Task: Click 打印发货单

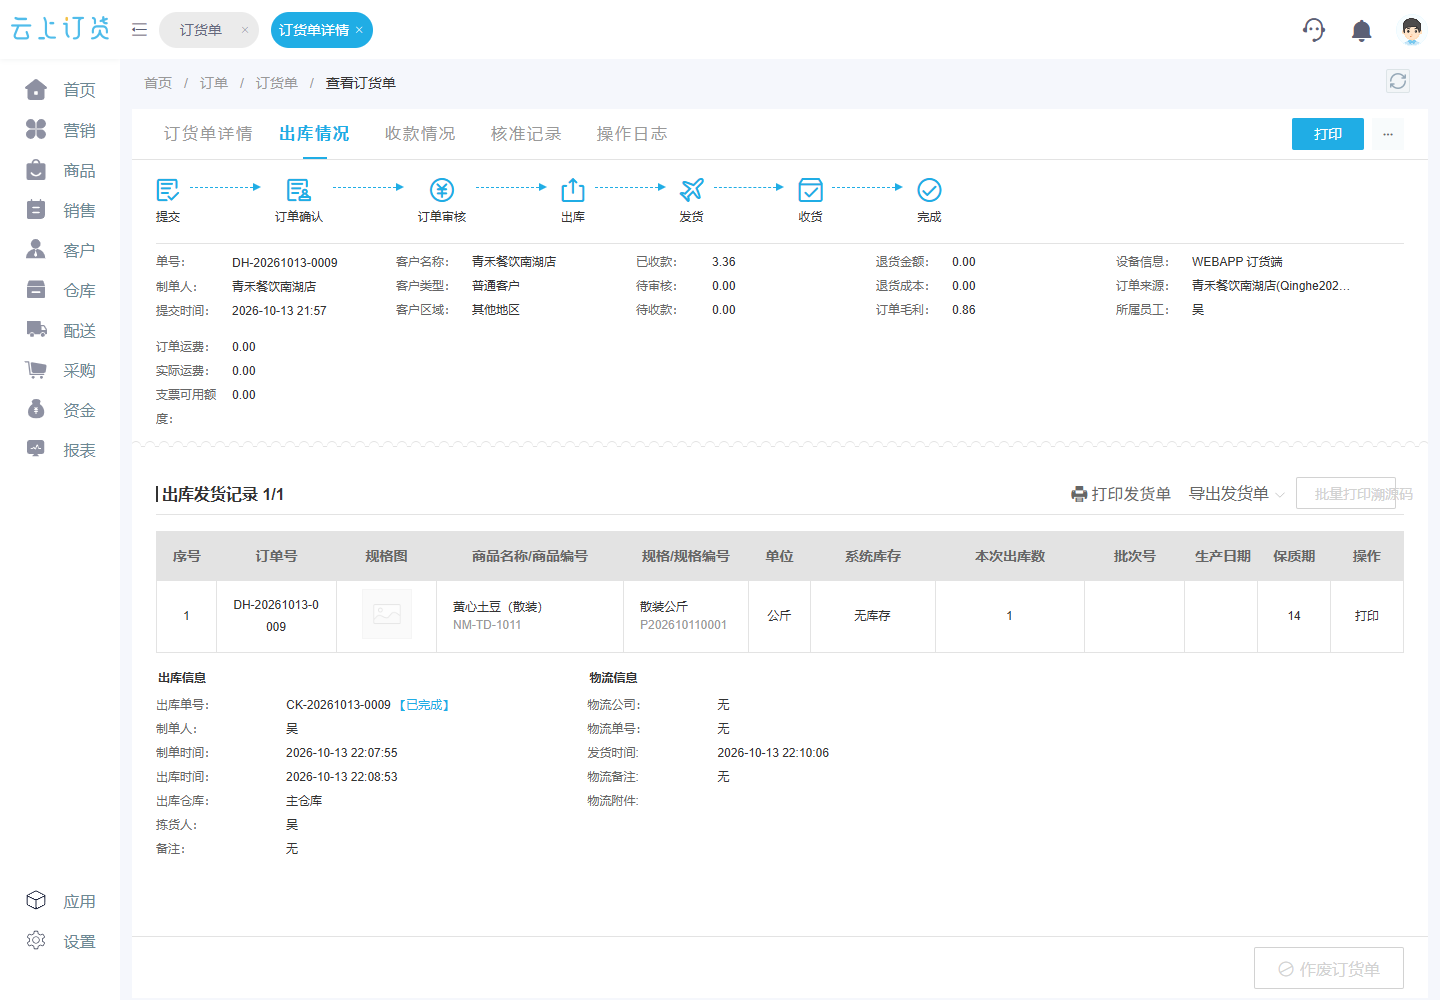Action: (x=1121, y=494)
